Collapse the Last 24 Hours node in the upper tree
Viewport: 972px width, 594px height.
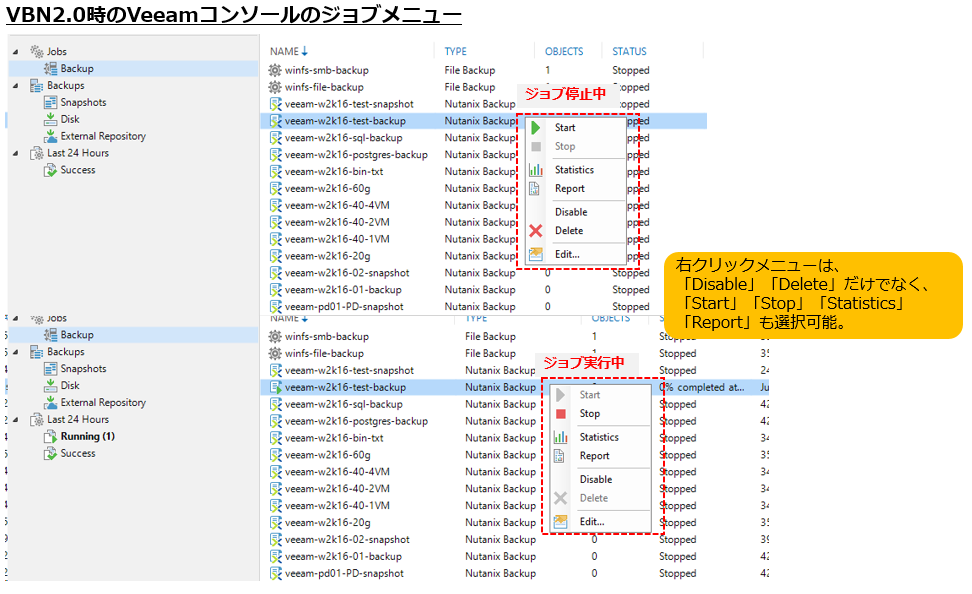coord(15,153)
